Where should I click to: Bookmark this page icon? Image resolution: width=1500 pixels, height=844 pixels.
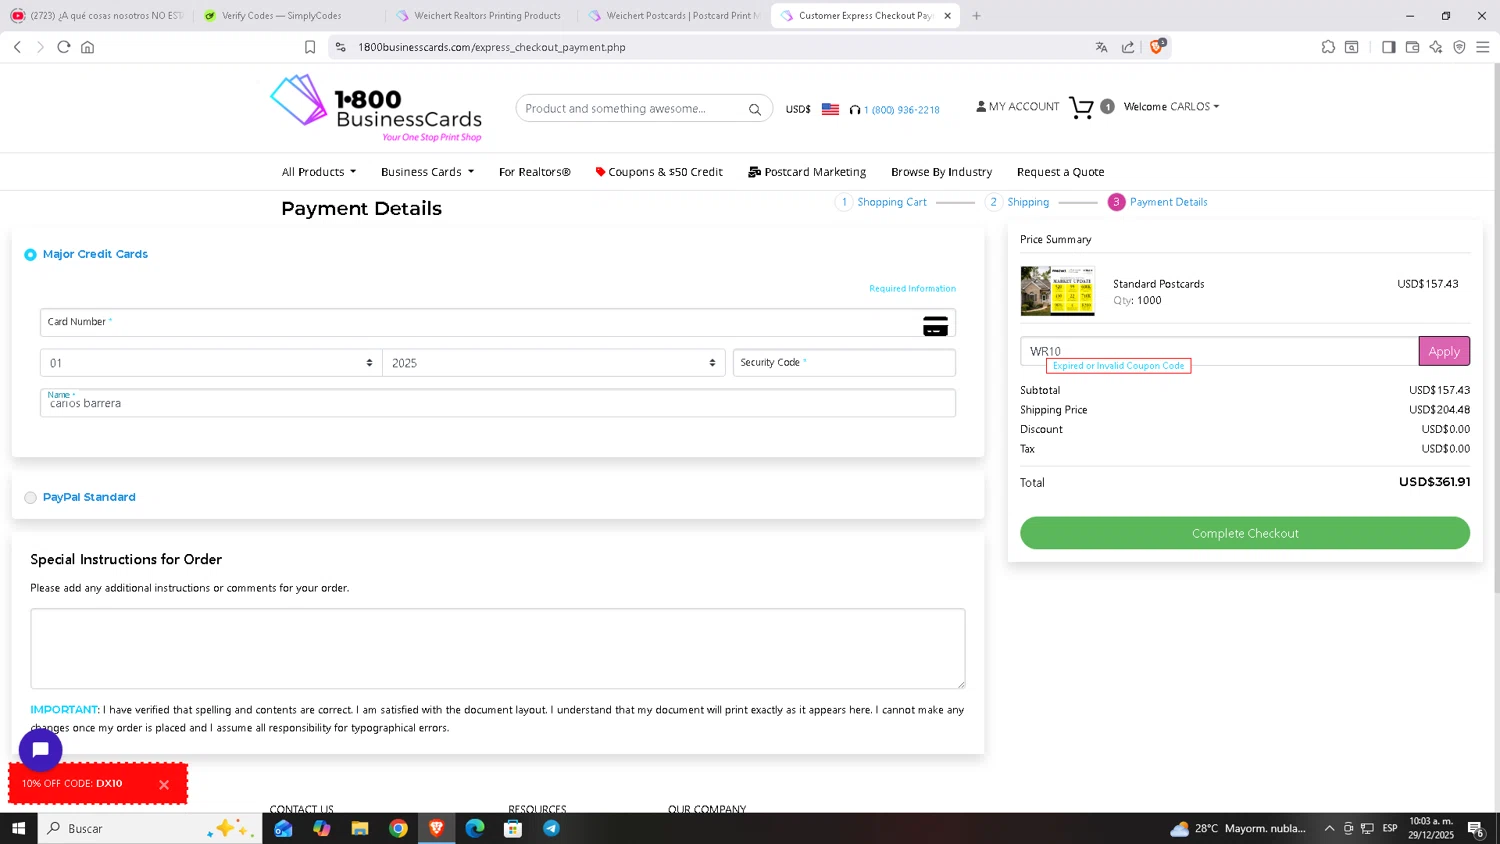(x=310, y=47)
